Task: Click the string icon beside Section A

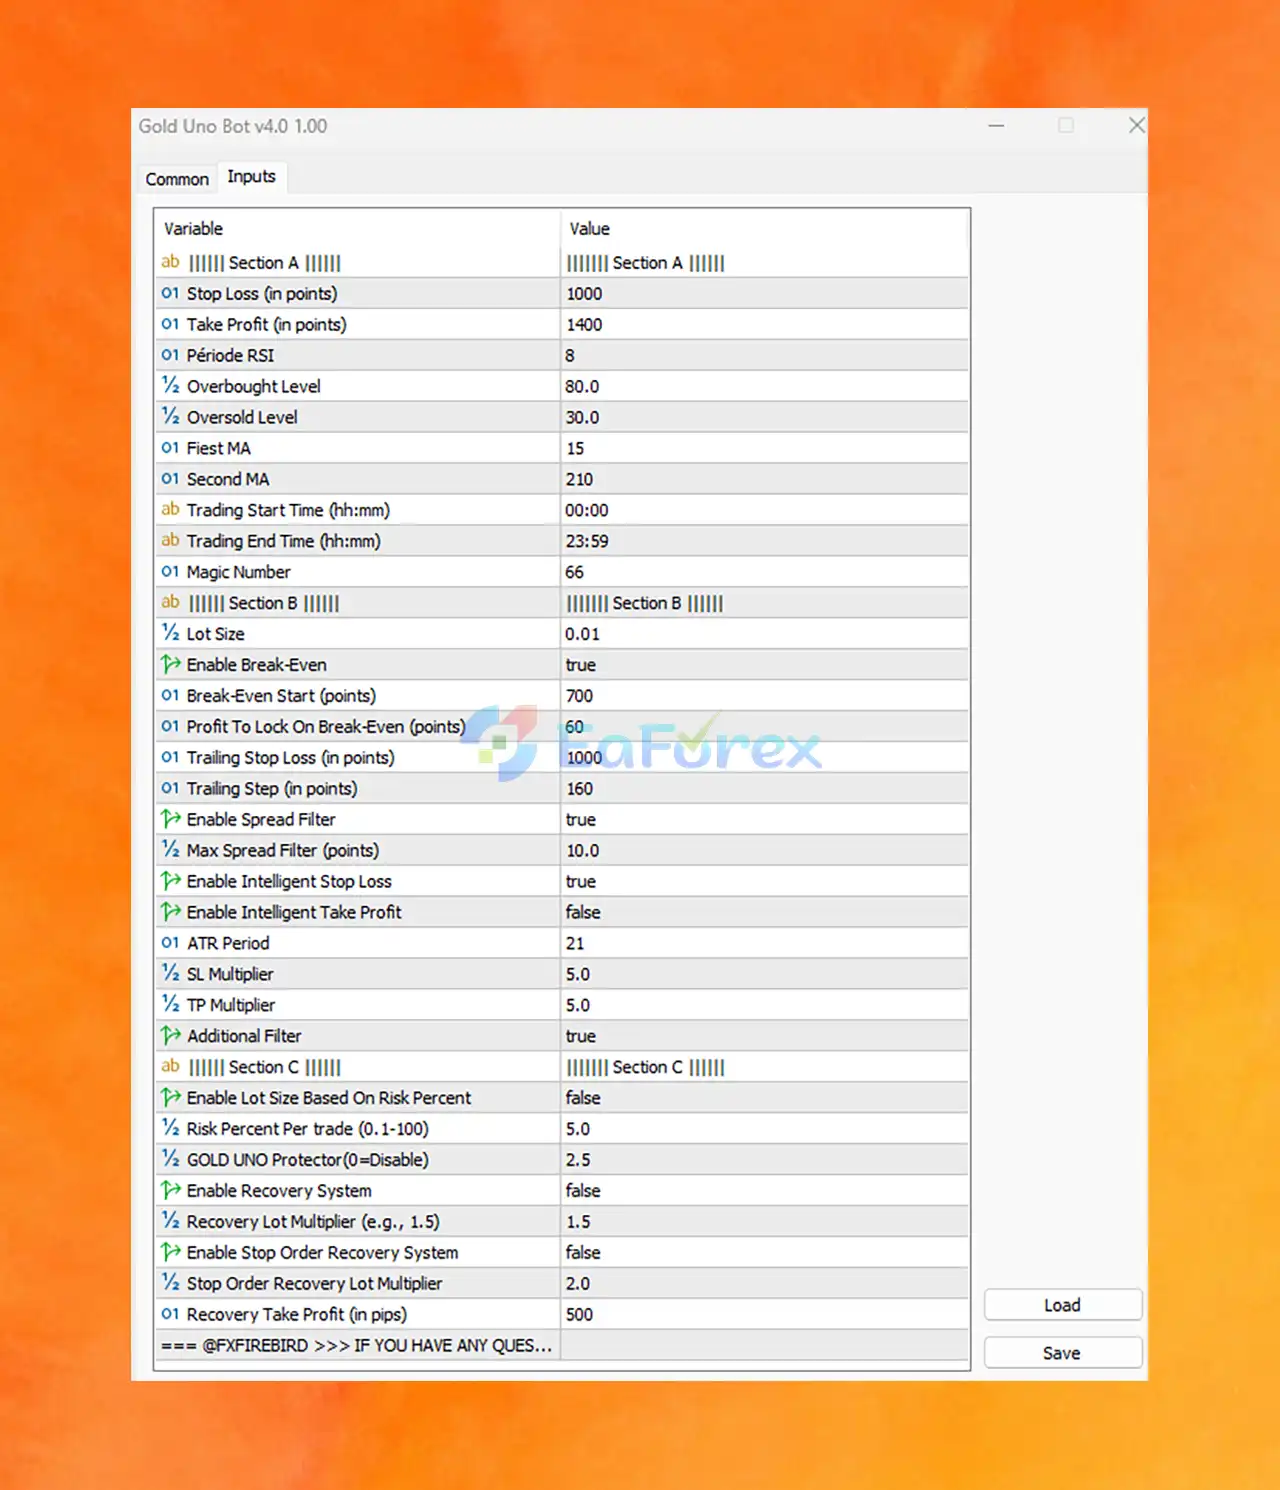Action: pos(170,262)
